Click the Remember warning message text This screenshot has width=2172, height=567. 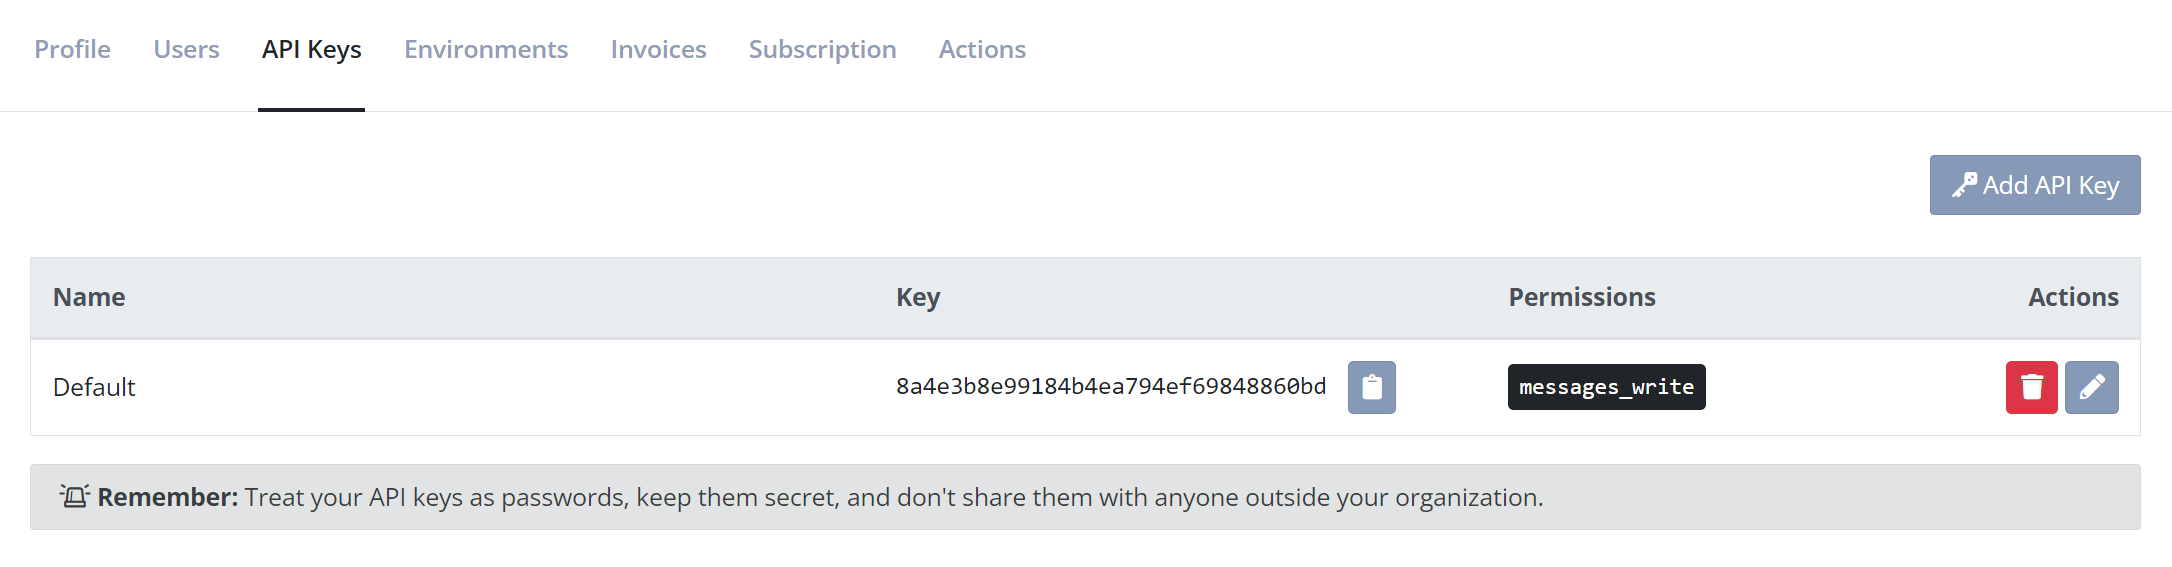tap(820, 497)
